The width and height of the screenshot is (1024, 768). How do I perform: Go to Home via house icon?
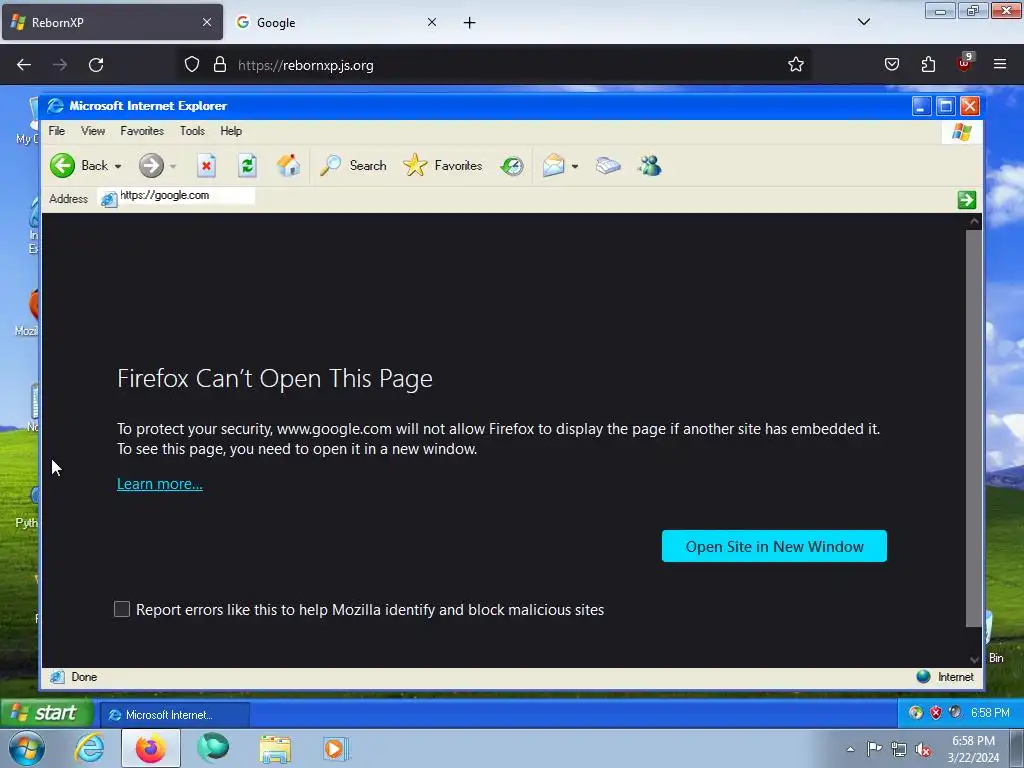[288, 165]
